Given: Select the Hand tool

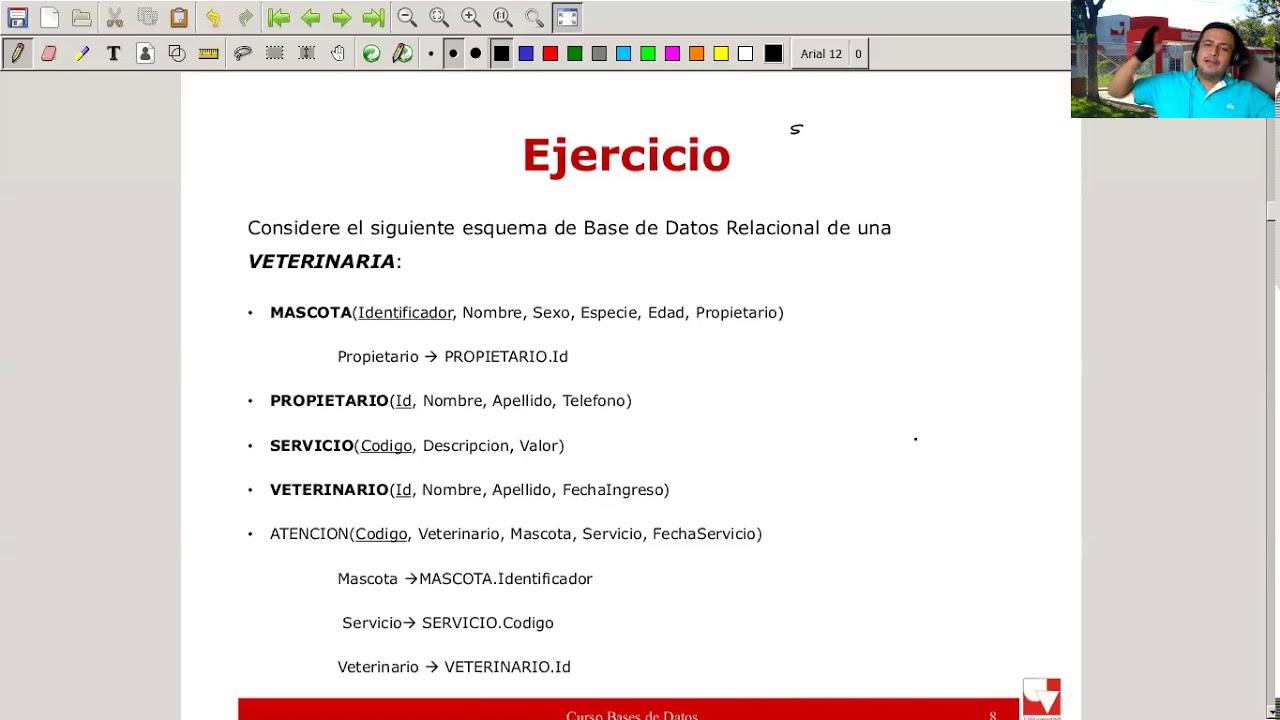Looking at the screenshot, I should tap(339, 54).
